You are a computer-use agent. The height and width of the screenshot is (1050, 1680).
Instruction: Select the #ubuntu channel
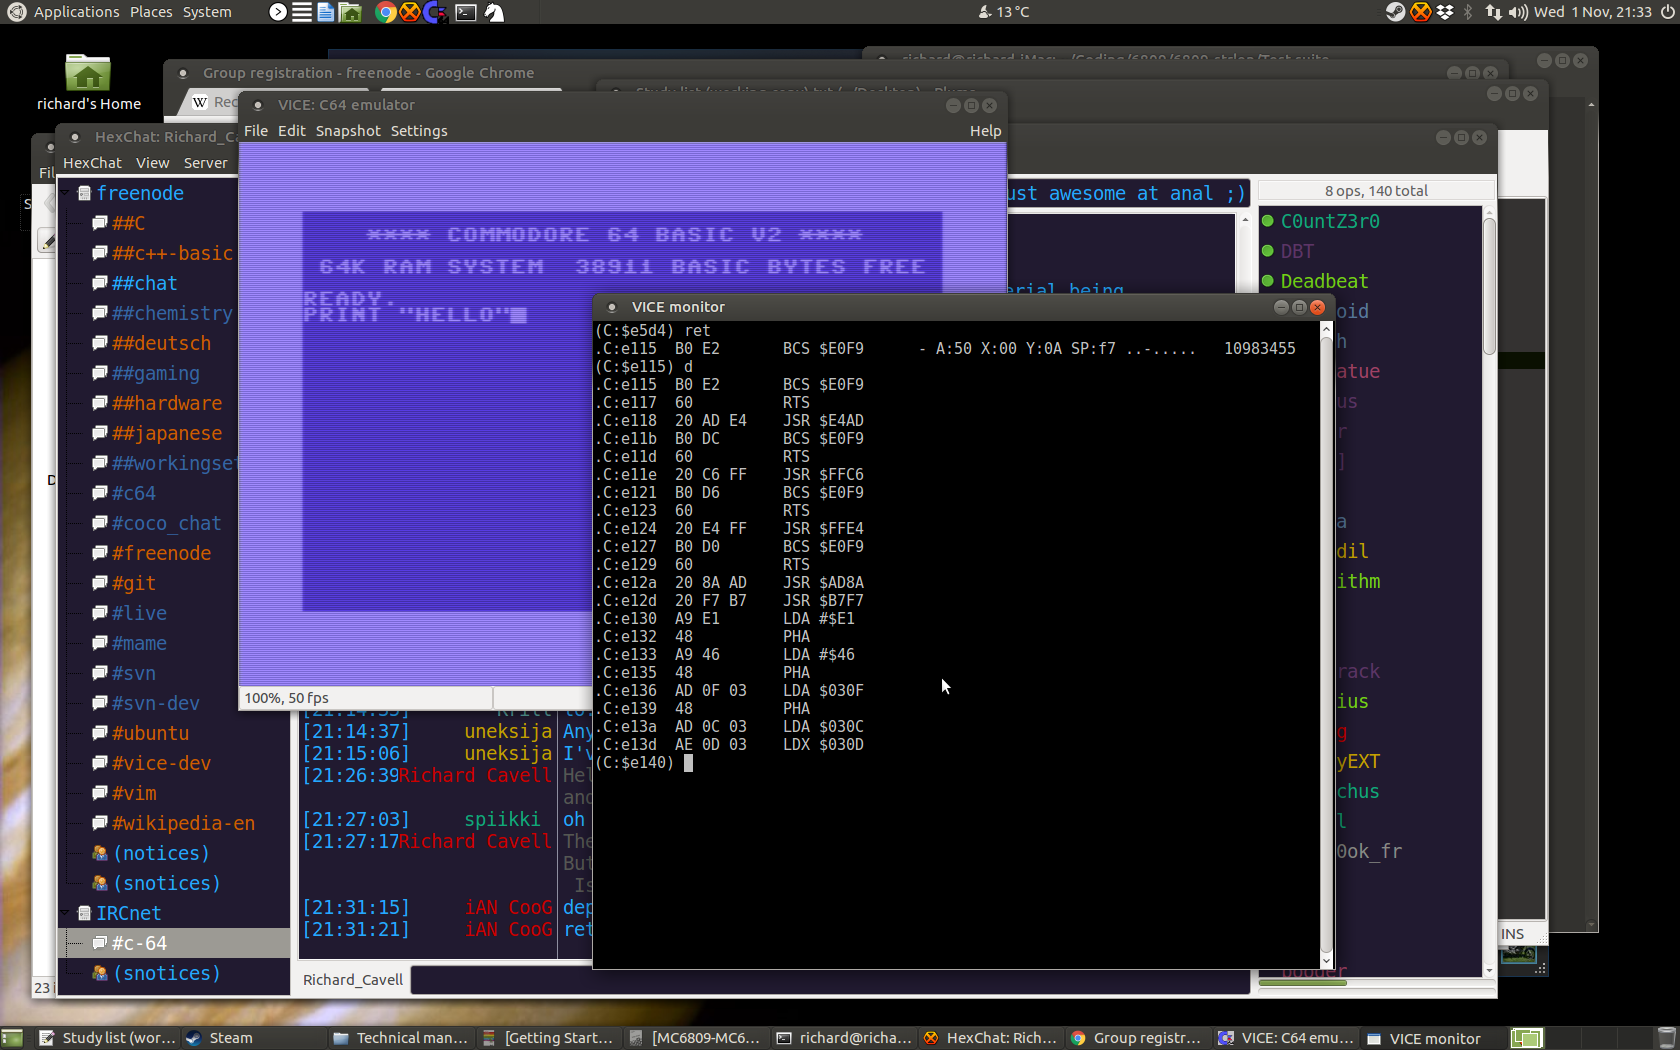coord(150,733)
